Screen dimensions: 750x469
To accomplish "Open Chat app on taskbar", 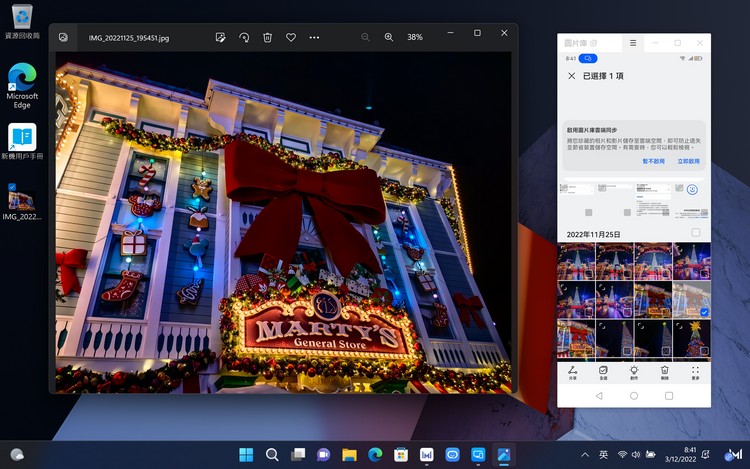I will (x=323, y=455).
